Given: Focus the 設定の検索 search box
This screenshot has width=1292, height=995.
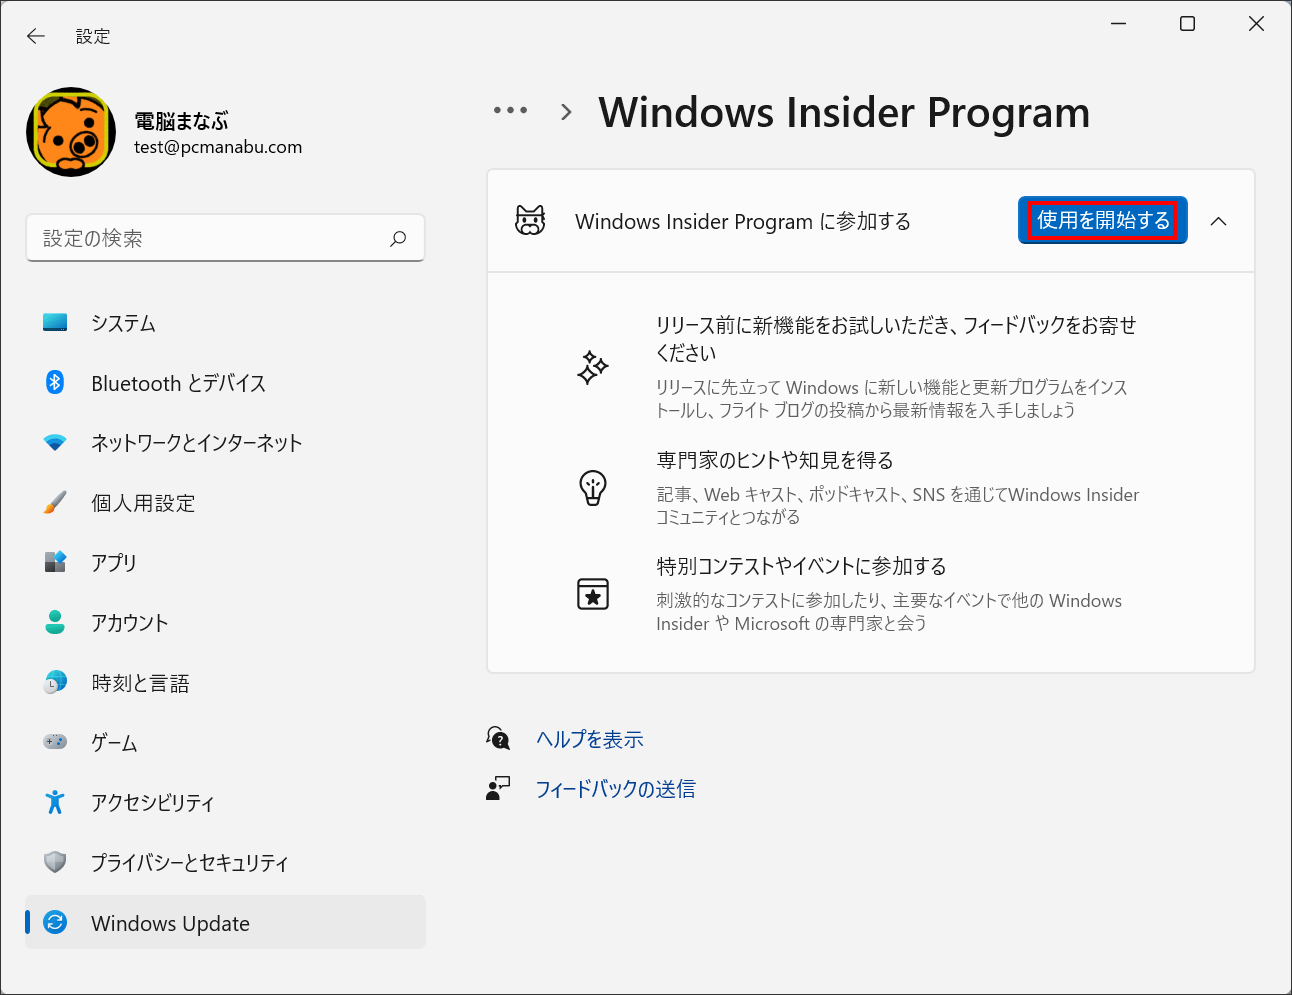Looking at the screenshot, I should [225, 238].
